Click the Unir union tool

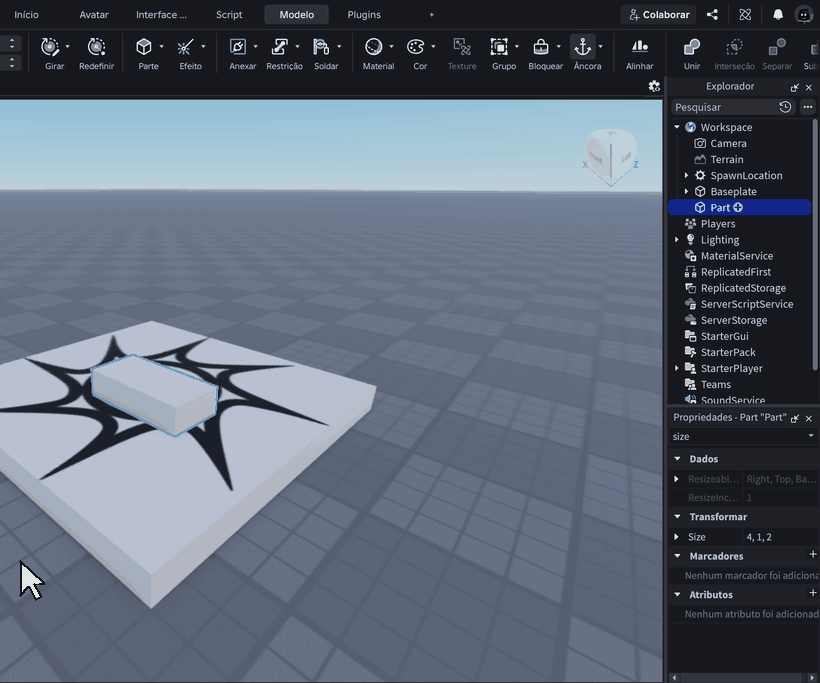[691, 48]
